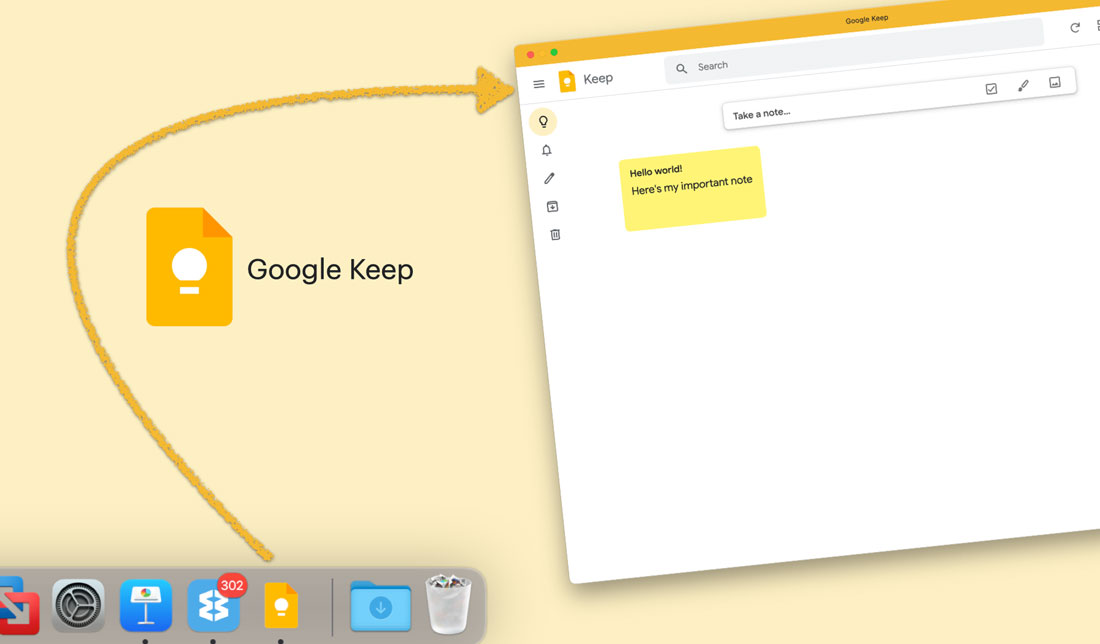The image size is (1100, 644).
Task: Select Notes via the lightbulb sidebar icon
Action: coord(544,121)
